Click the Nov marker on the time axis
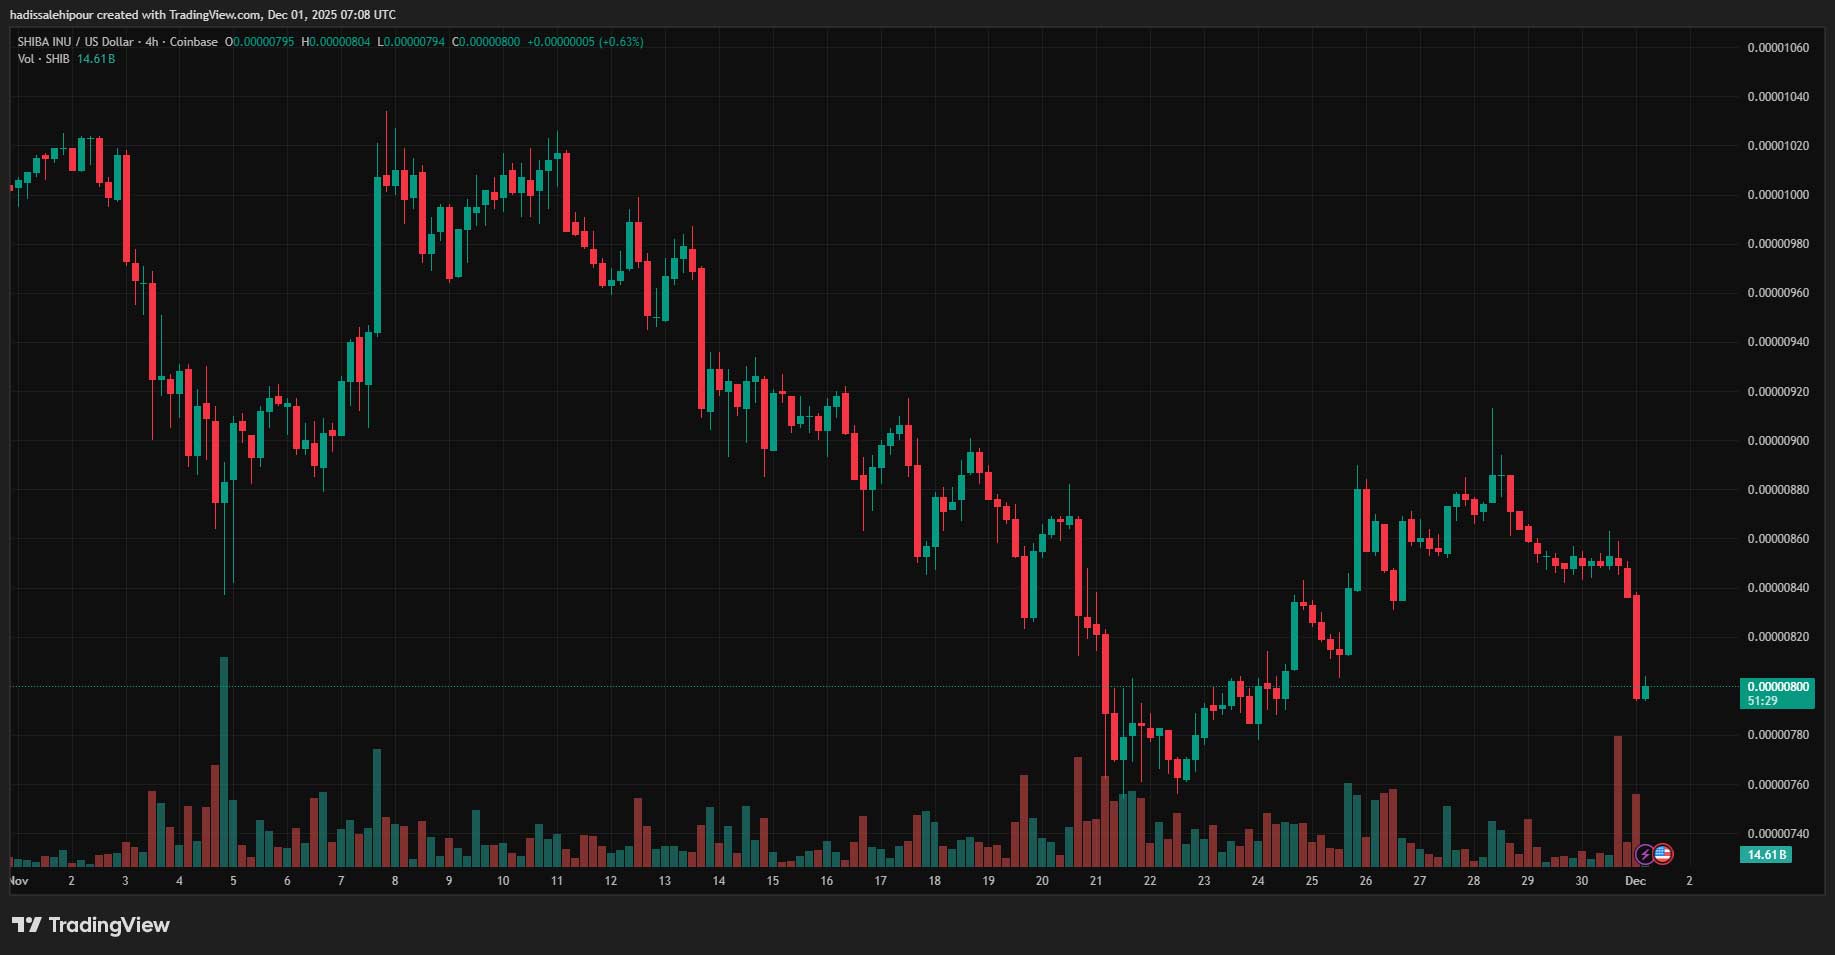Viewport: 1835px width, 955px height. (x=18, y=881)
